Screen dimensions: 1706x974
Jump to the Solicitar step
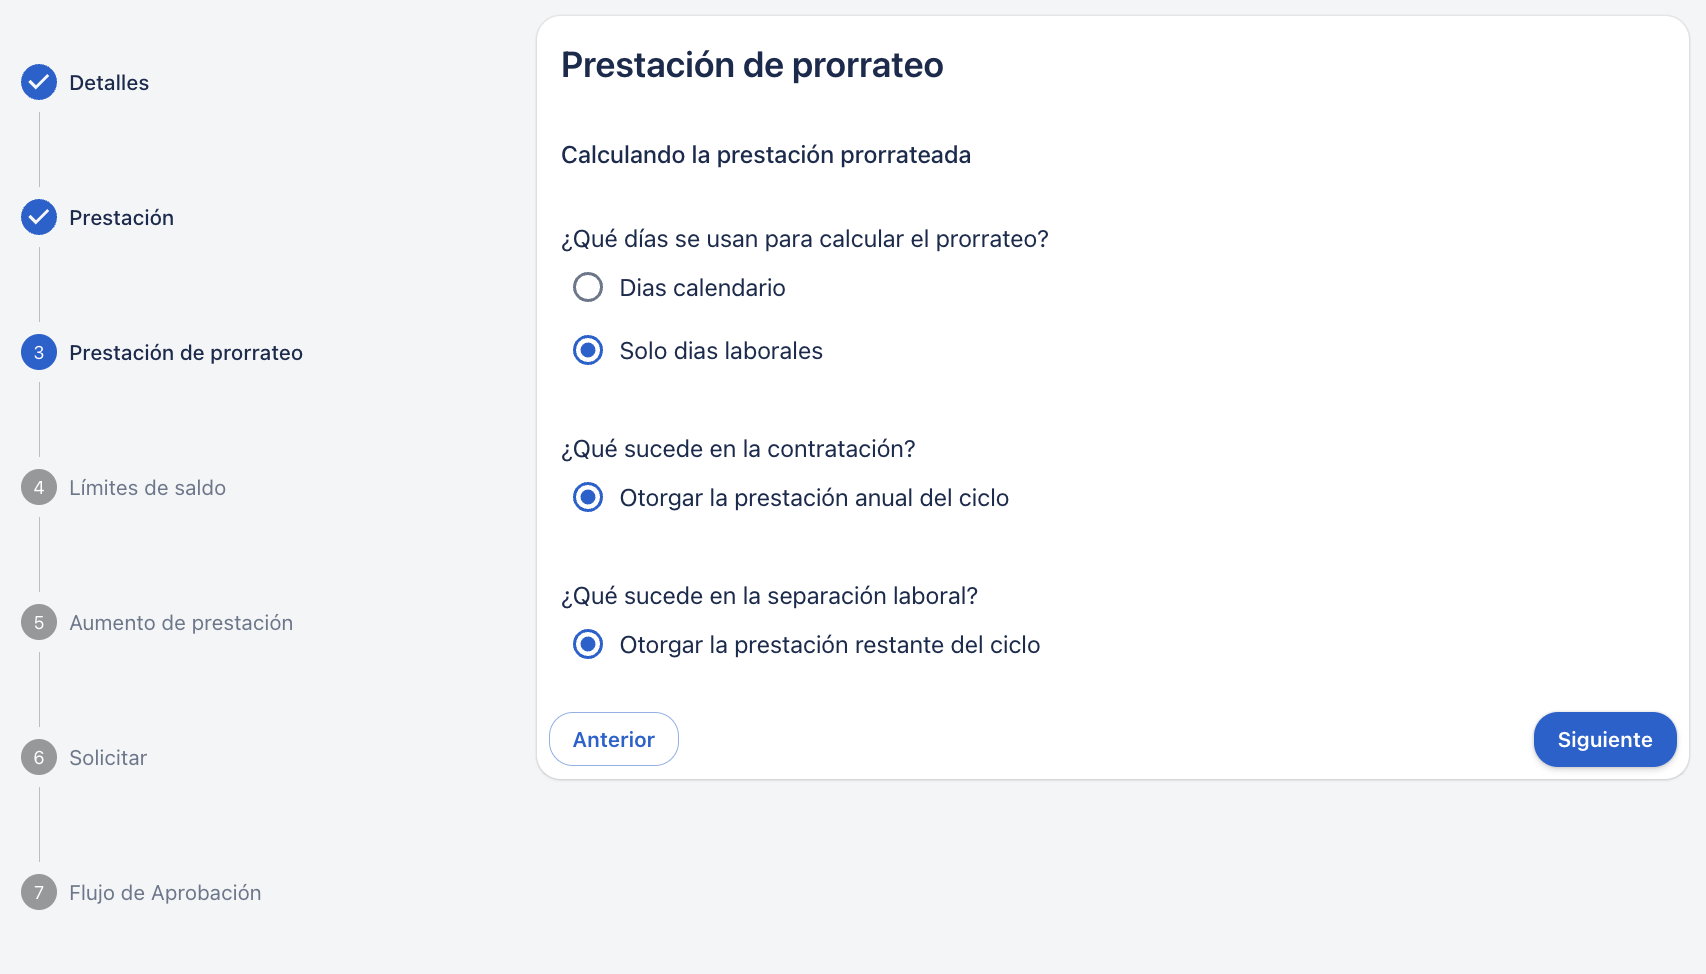click(x=108, y=758)
